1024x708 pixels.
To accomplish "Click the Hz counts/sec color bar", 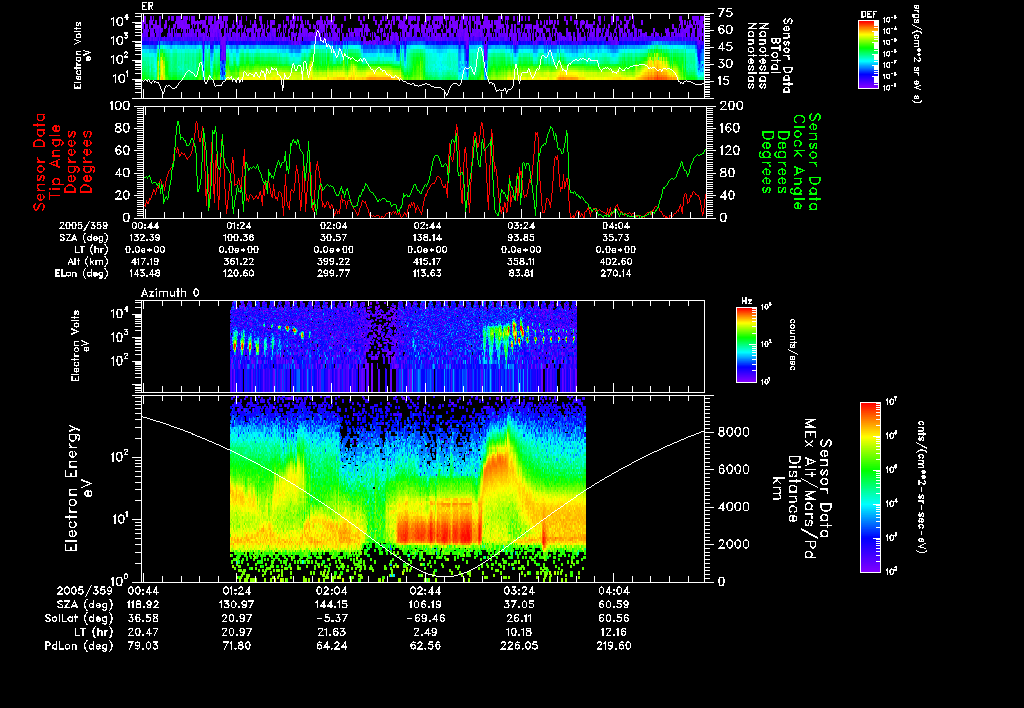I will tap(746, 345).
